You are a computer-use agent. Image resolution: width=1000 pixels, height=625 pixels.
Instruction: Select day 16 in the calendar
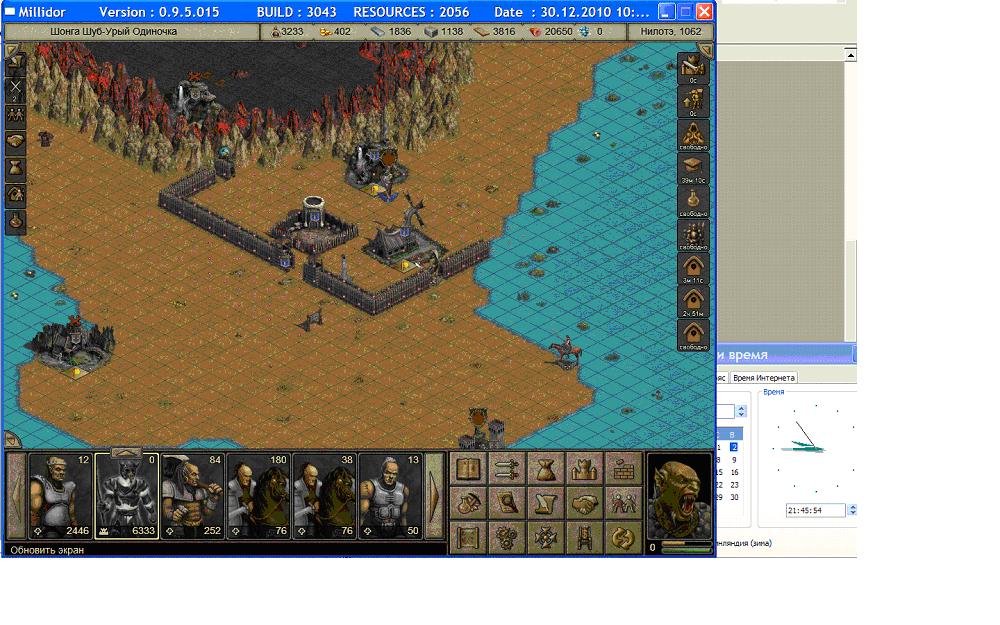tap(734, 472)
